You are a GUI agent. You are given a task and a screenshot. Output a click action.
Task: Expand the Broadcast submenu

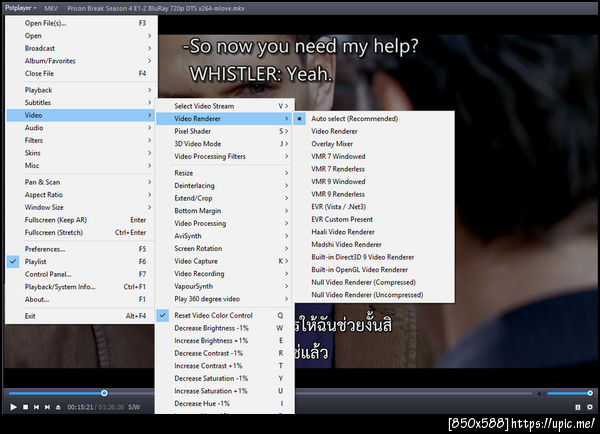tap(80, 49)
